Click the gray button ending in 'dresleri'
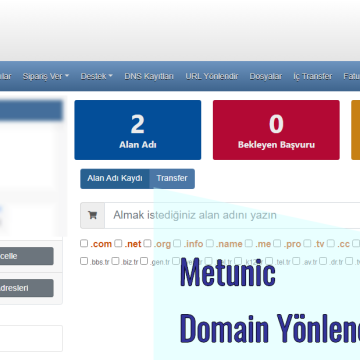 [27, 288]
